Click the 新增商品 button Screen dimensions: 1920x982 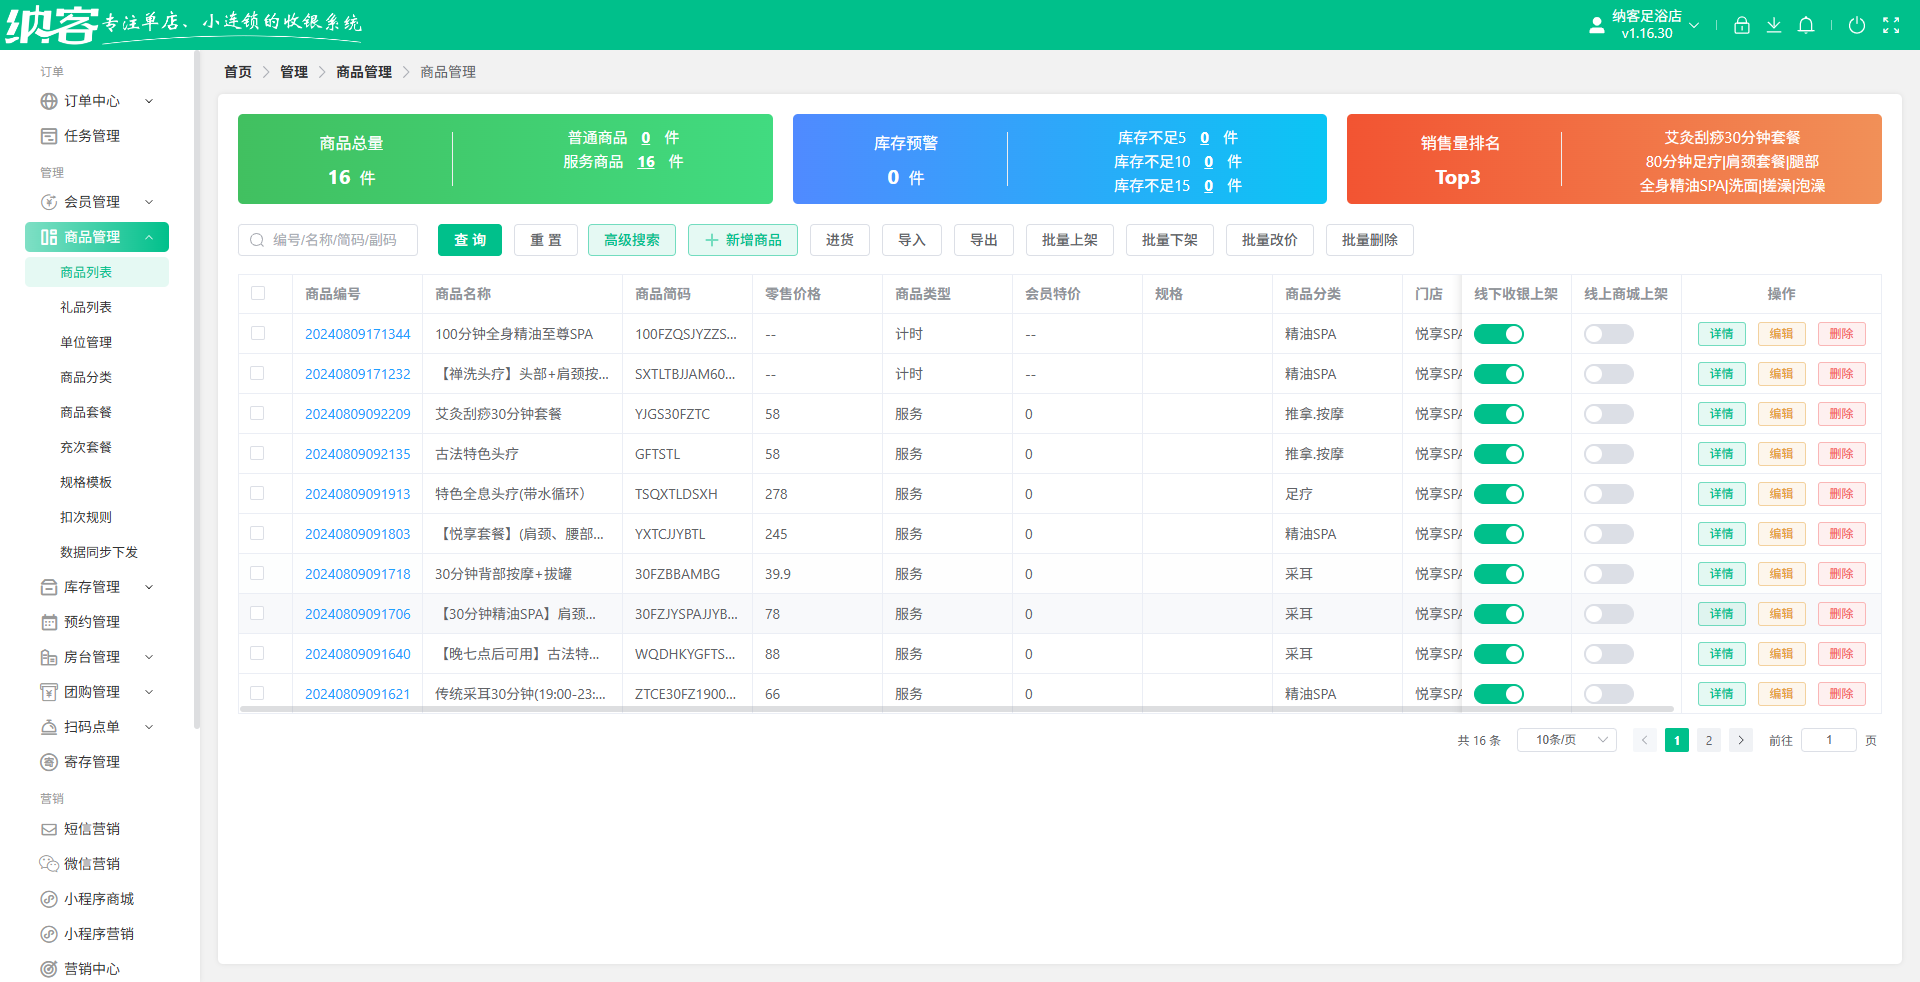[x=742, y=240]
